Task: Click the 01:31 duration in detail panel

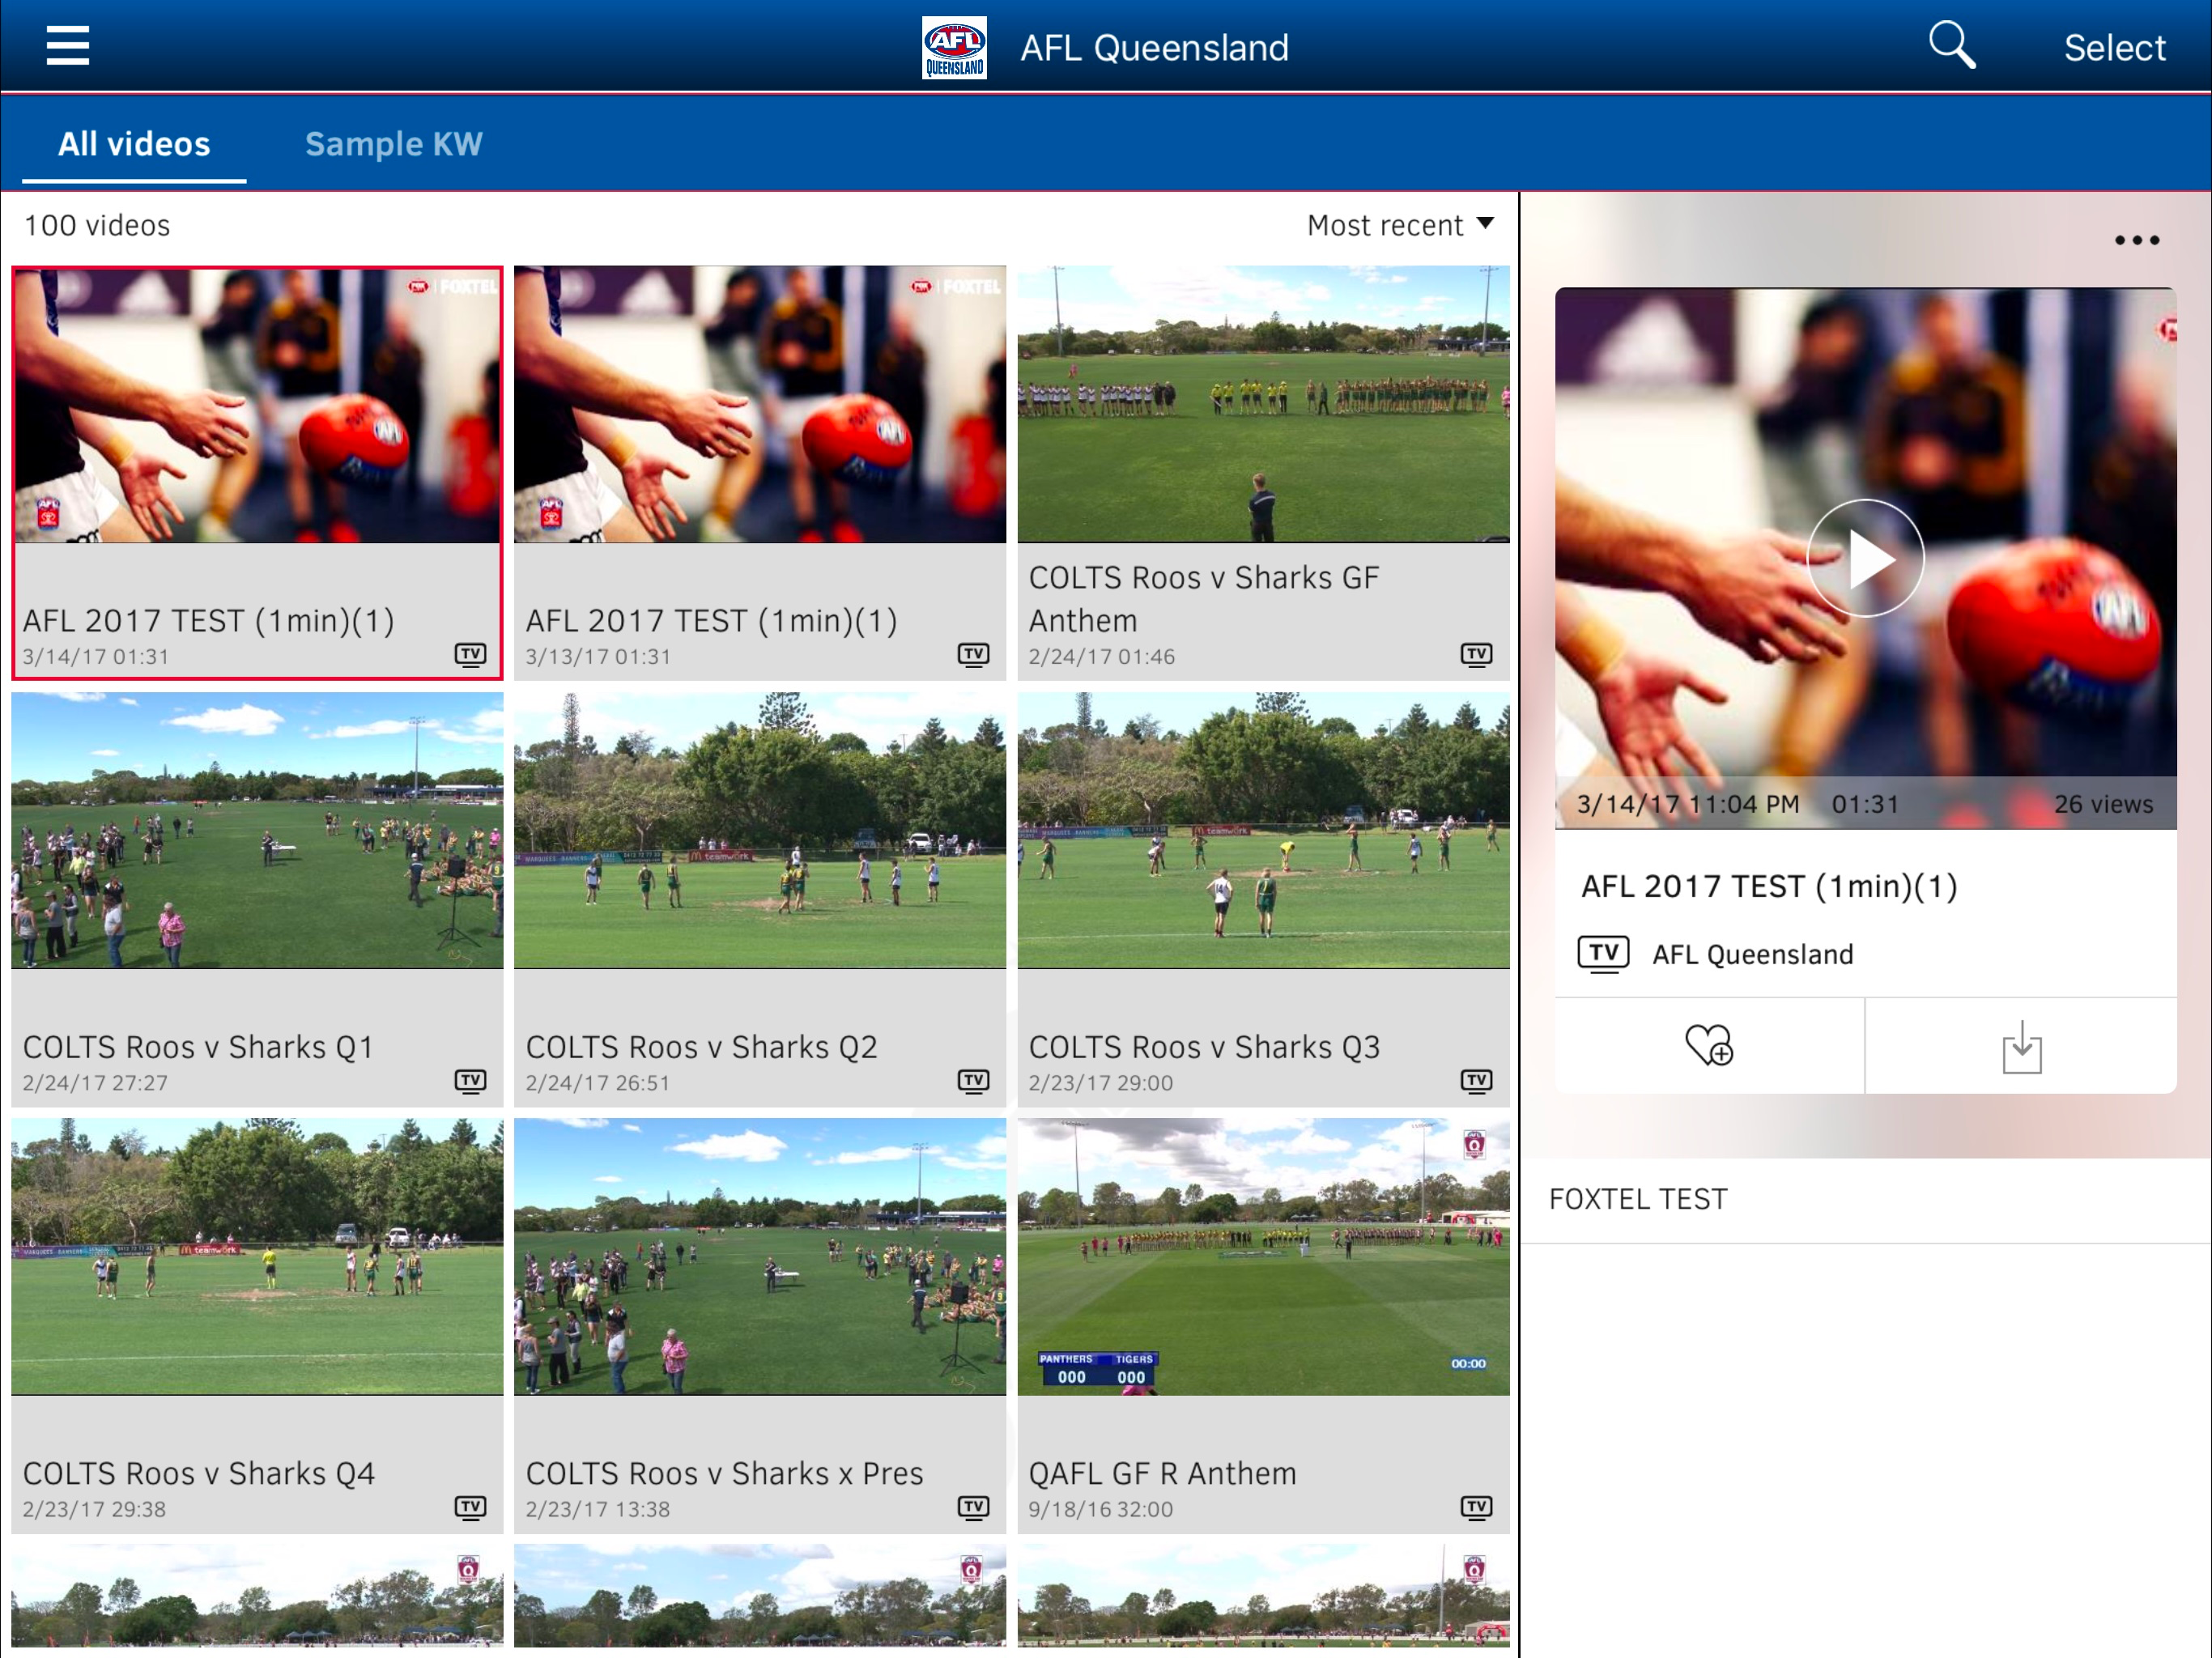Action: tap(1865, 804)
